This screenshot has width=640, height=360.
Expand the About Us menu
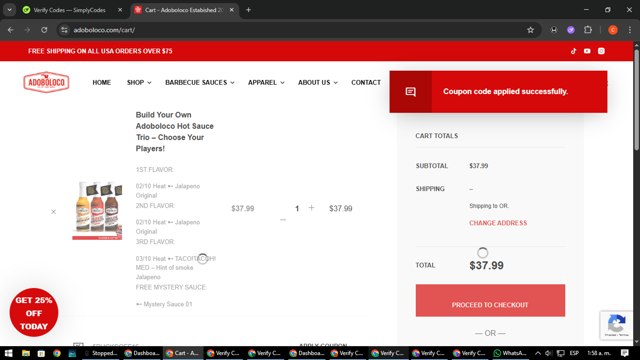point(318,82)
